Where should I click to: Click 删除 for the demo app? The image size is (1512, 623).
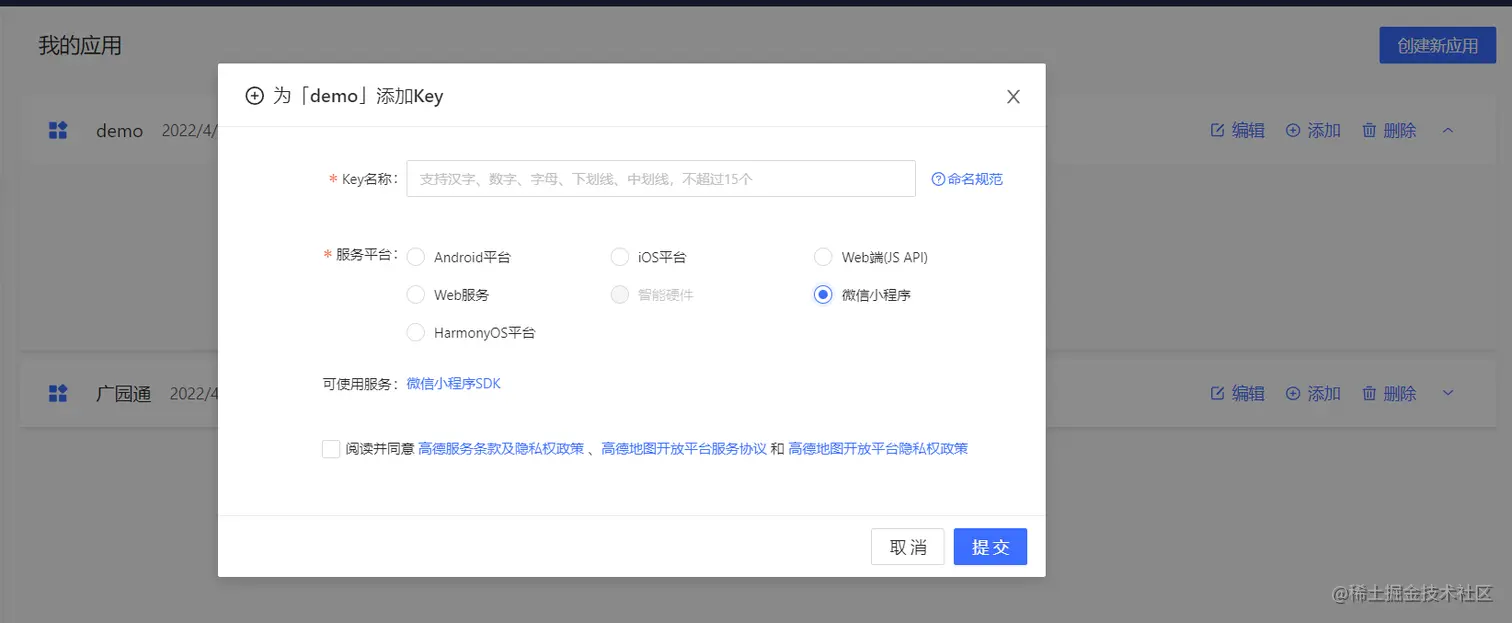1389,130
